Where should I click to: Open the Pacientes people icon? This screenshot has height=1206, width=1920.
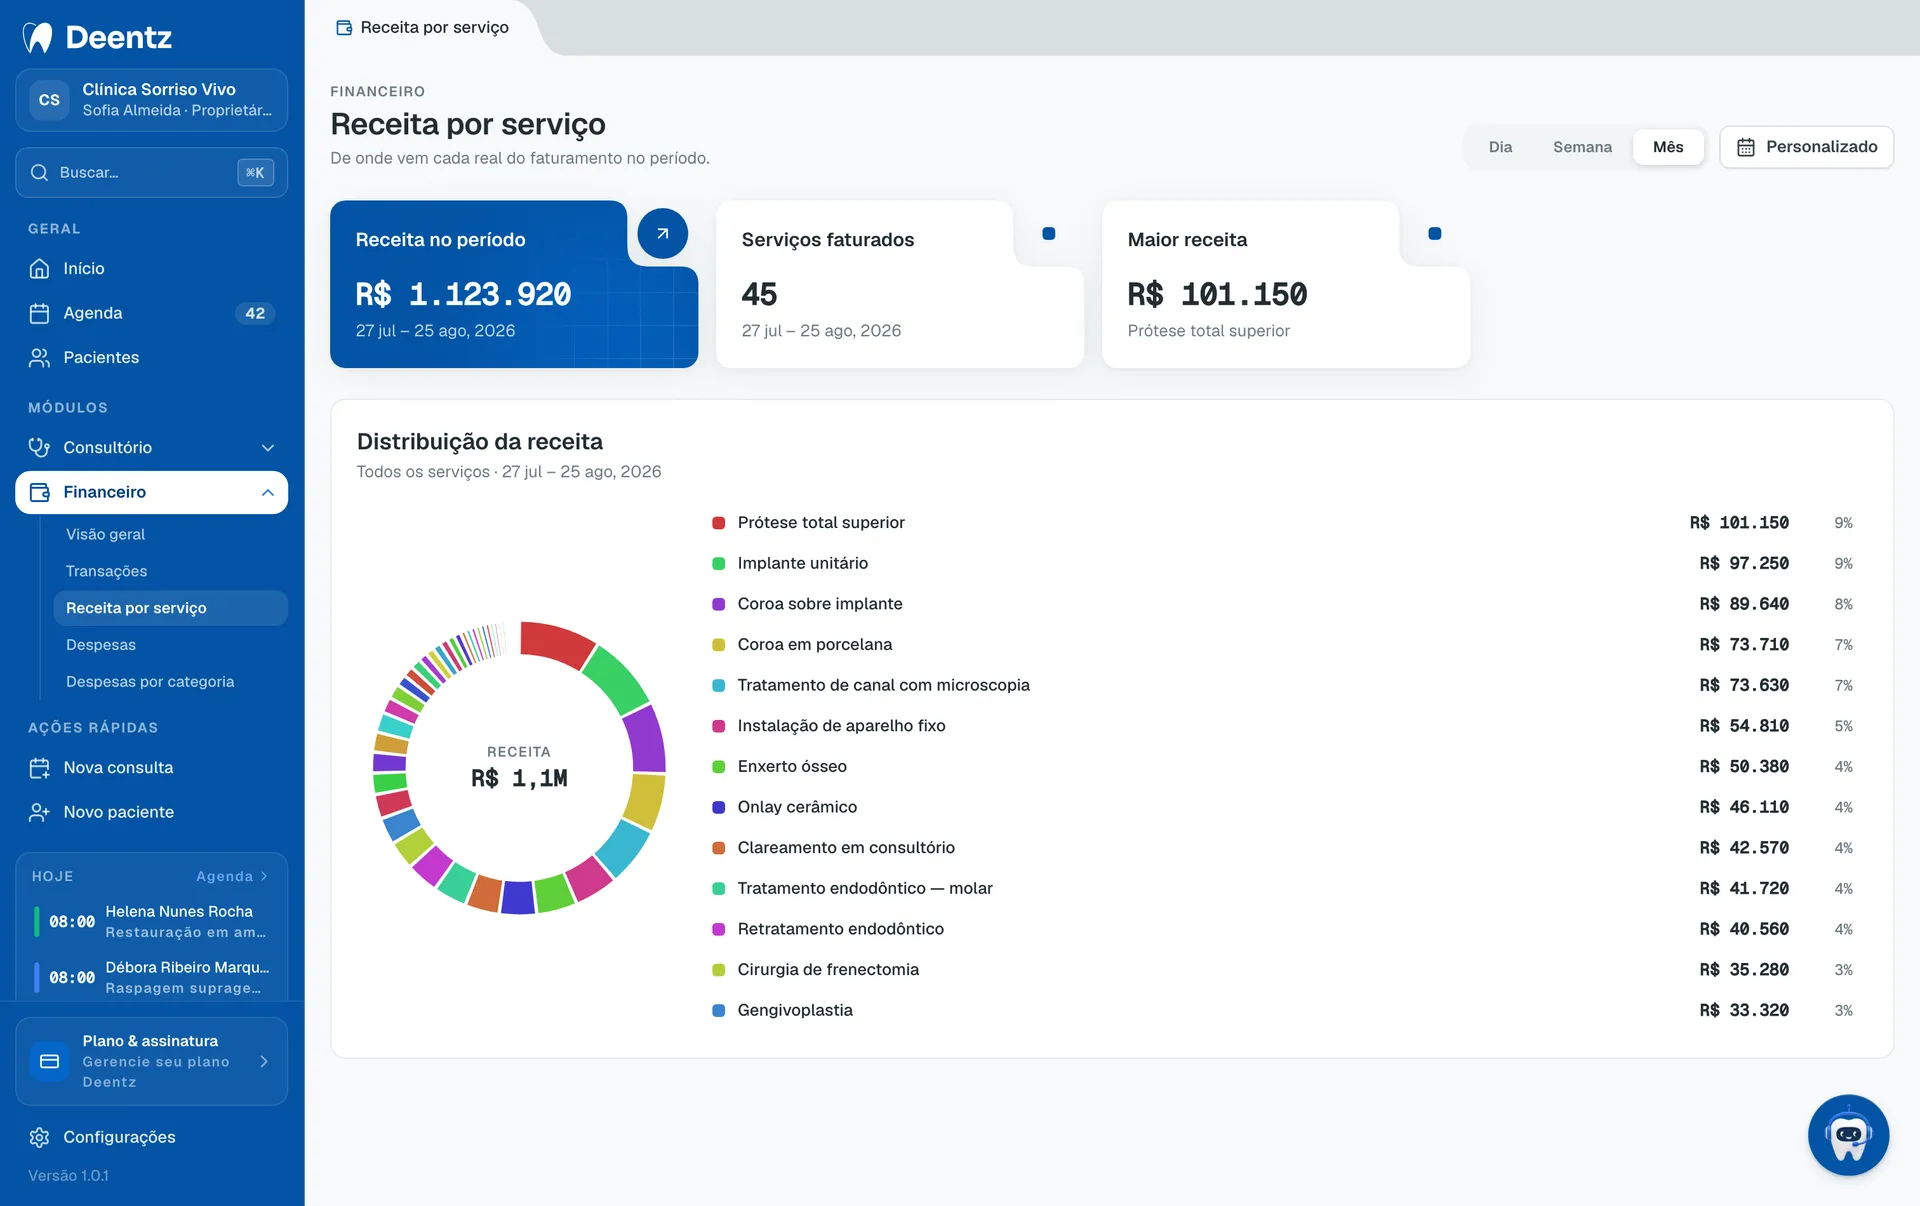point(39,357)
